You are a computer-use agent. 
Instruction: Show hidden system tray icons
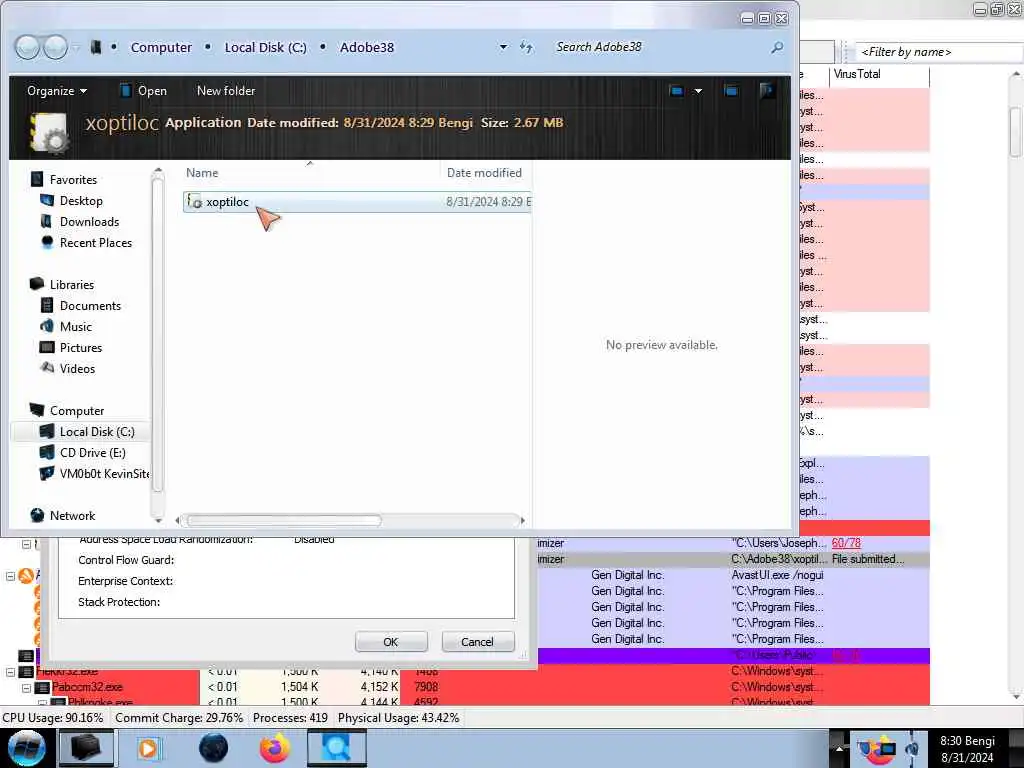pos(839,748)
